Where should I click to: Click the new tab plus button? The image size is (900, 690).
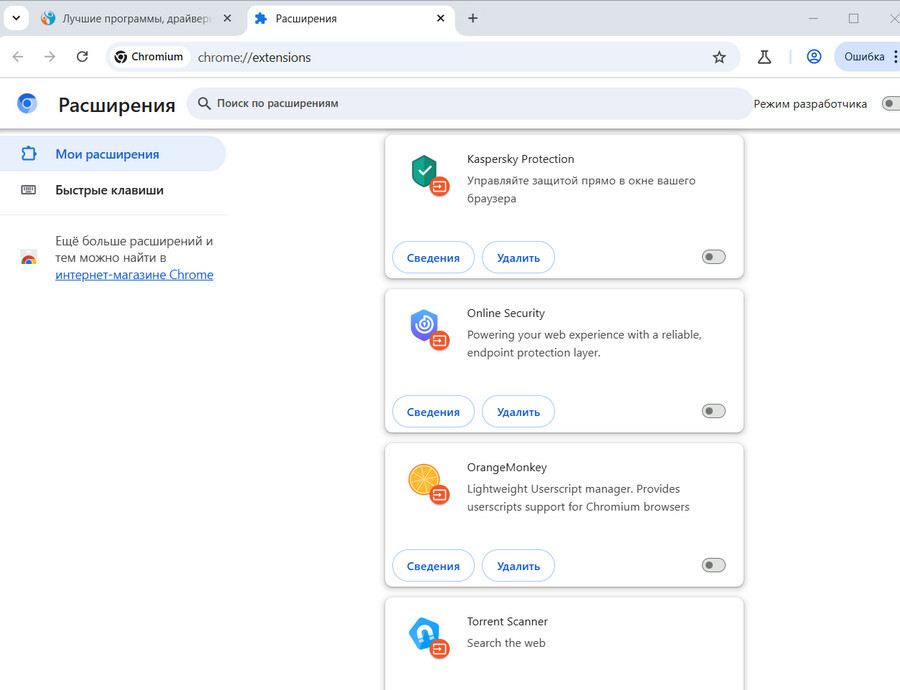472,18
